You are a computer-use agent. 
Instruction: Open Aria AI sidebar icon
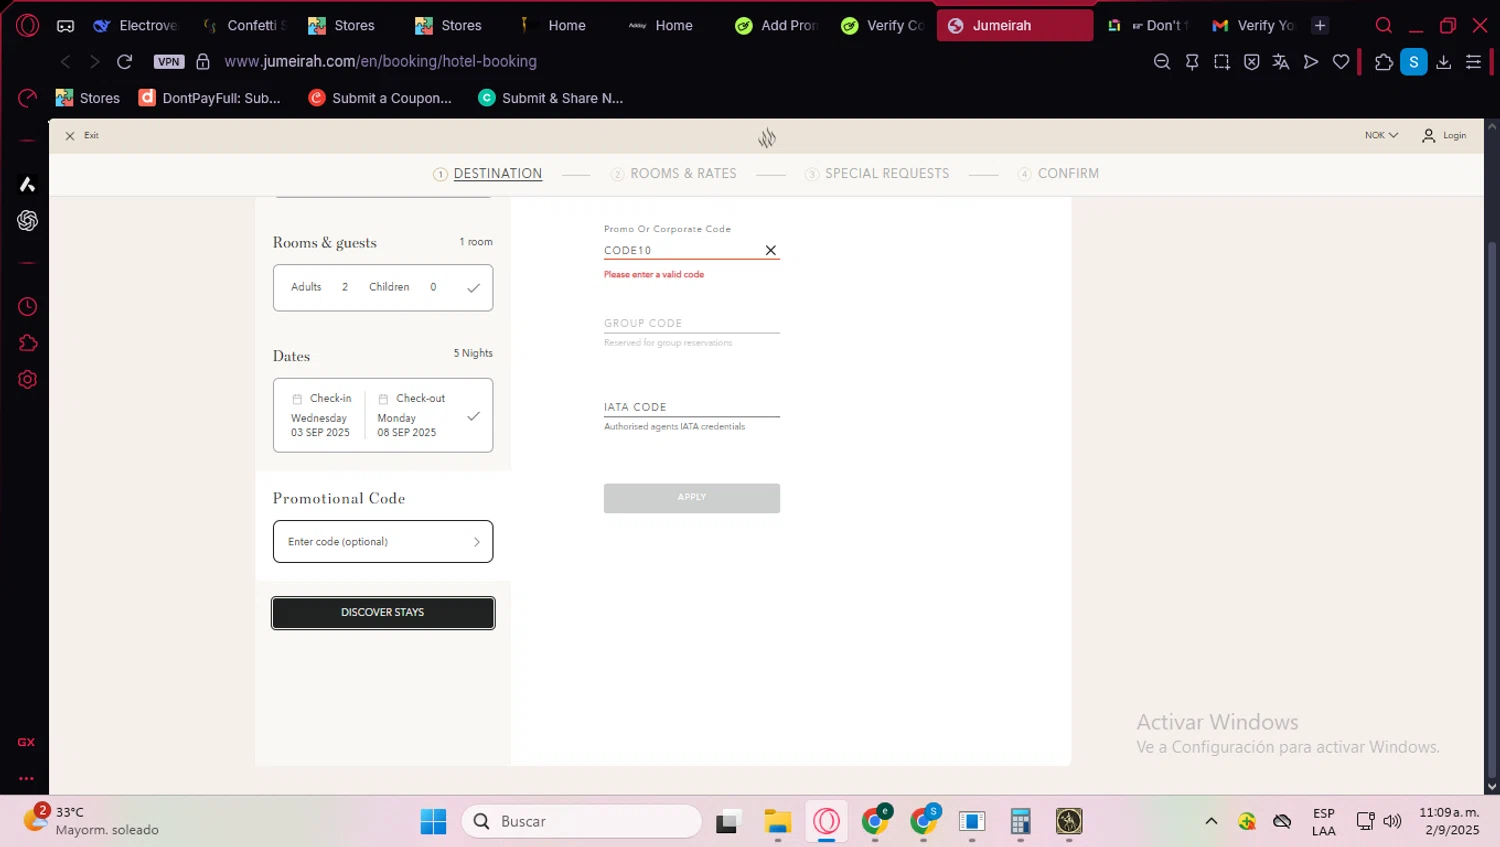tap(27, 184)
